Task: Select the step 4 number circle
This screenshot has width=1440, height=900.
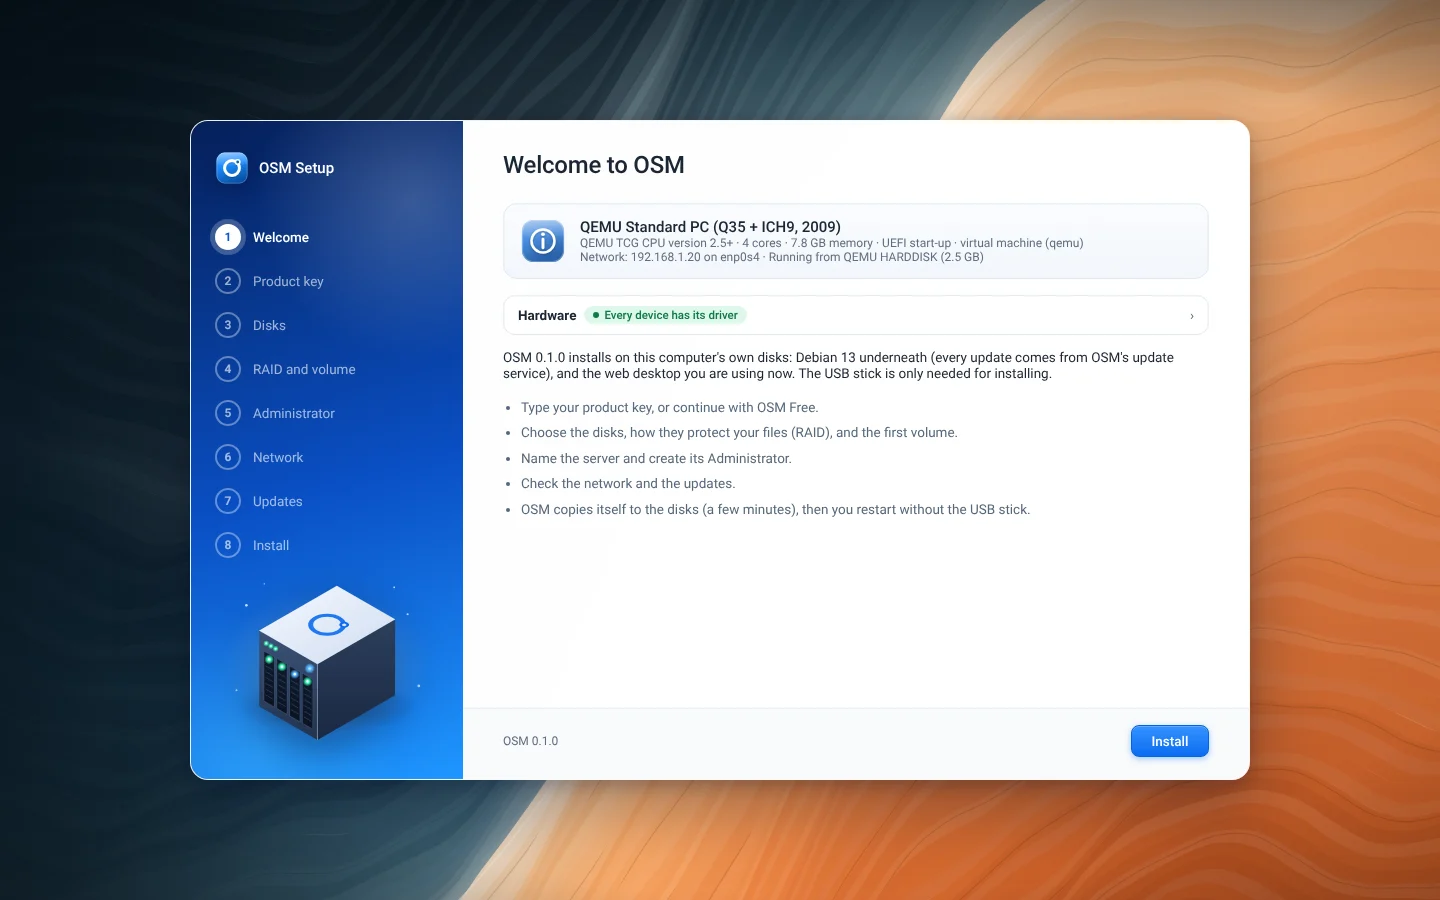Action: tap(228, 369)
